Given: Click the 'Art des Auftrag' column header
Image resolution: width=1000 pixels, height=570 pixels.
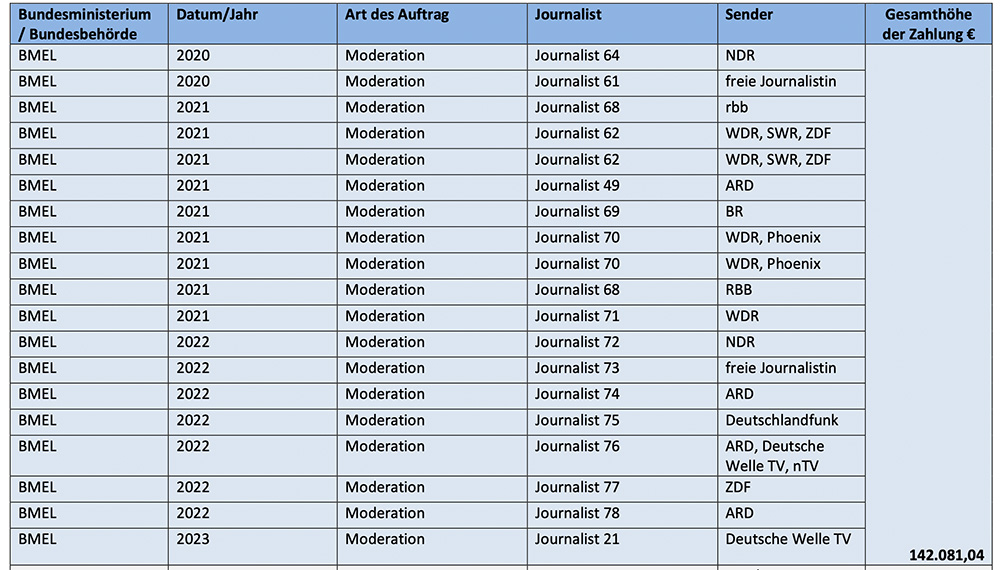Looking at the screenshot, I should 432,24.
